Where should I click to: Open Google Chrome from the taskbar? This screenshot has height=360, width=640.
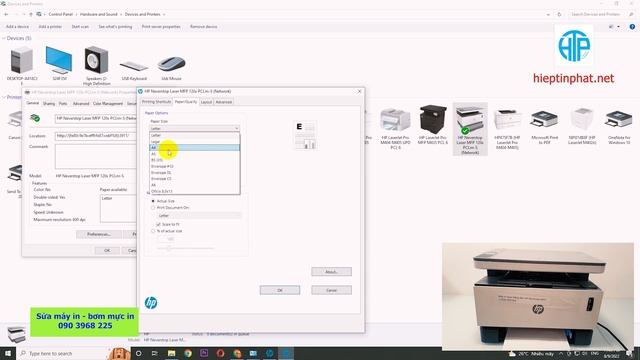[x=188, y=353]
